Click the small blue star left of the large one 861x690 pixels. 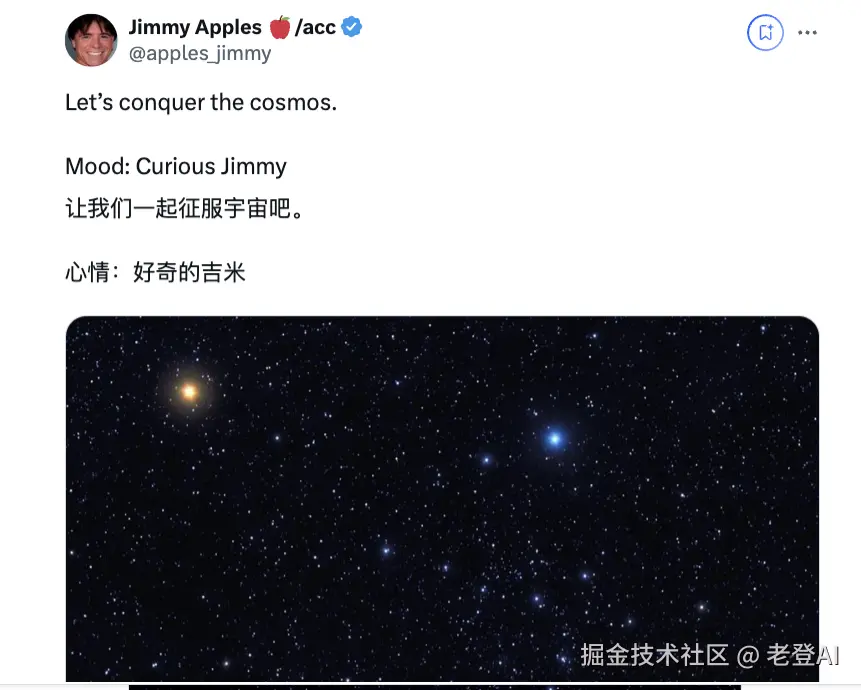click(486, 460)
